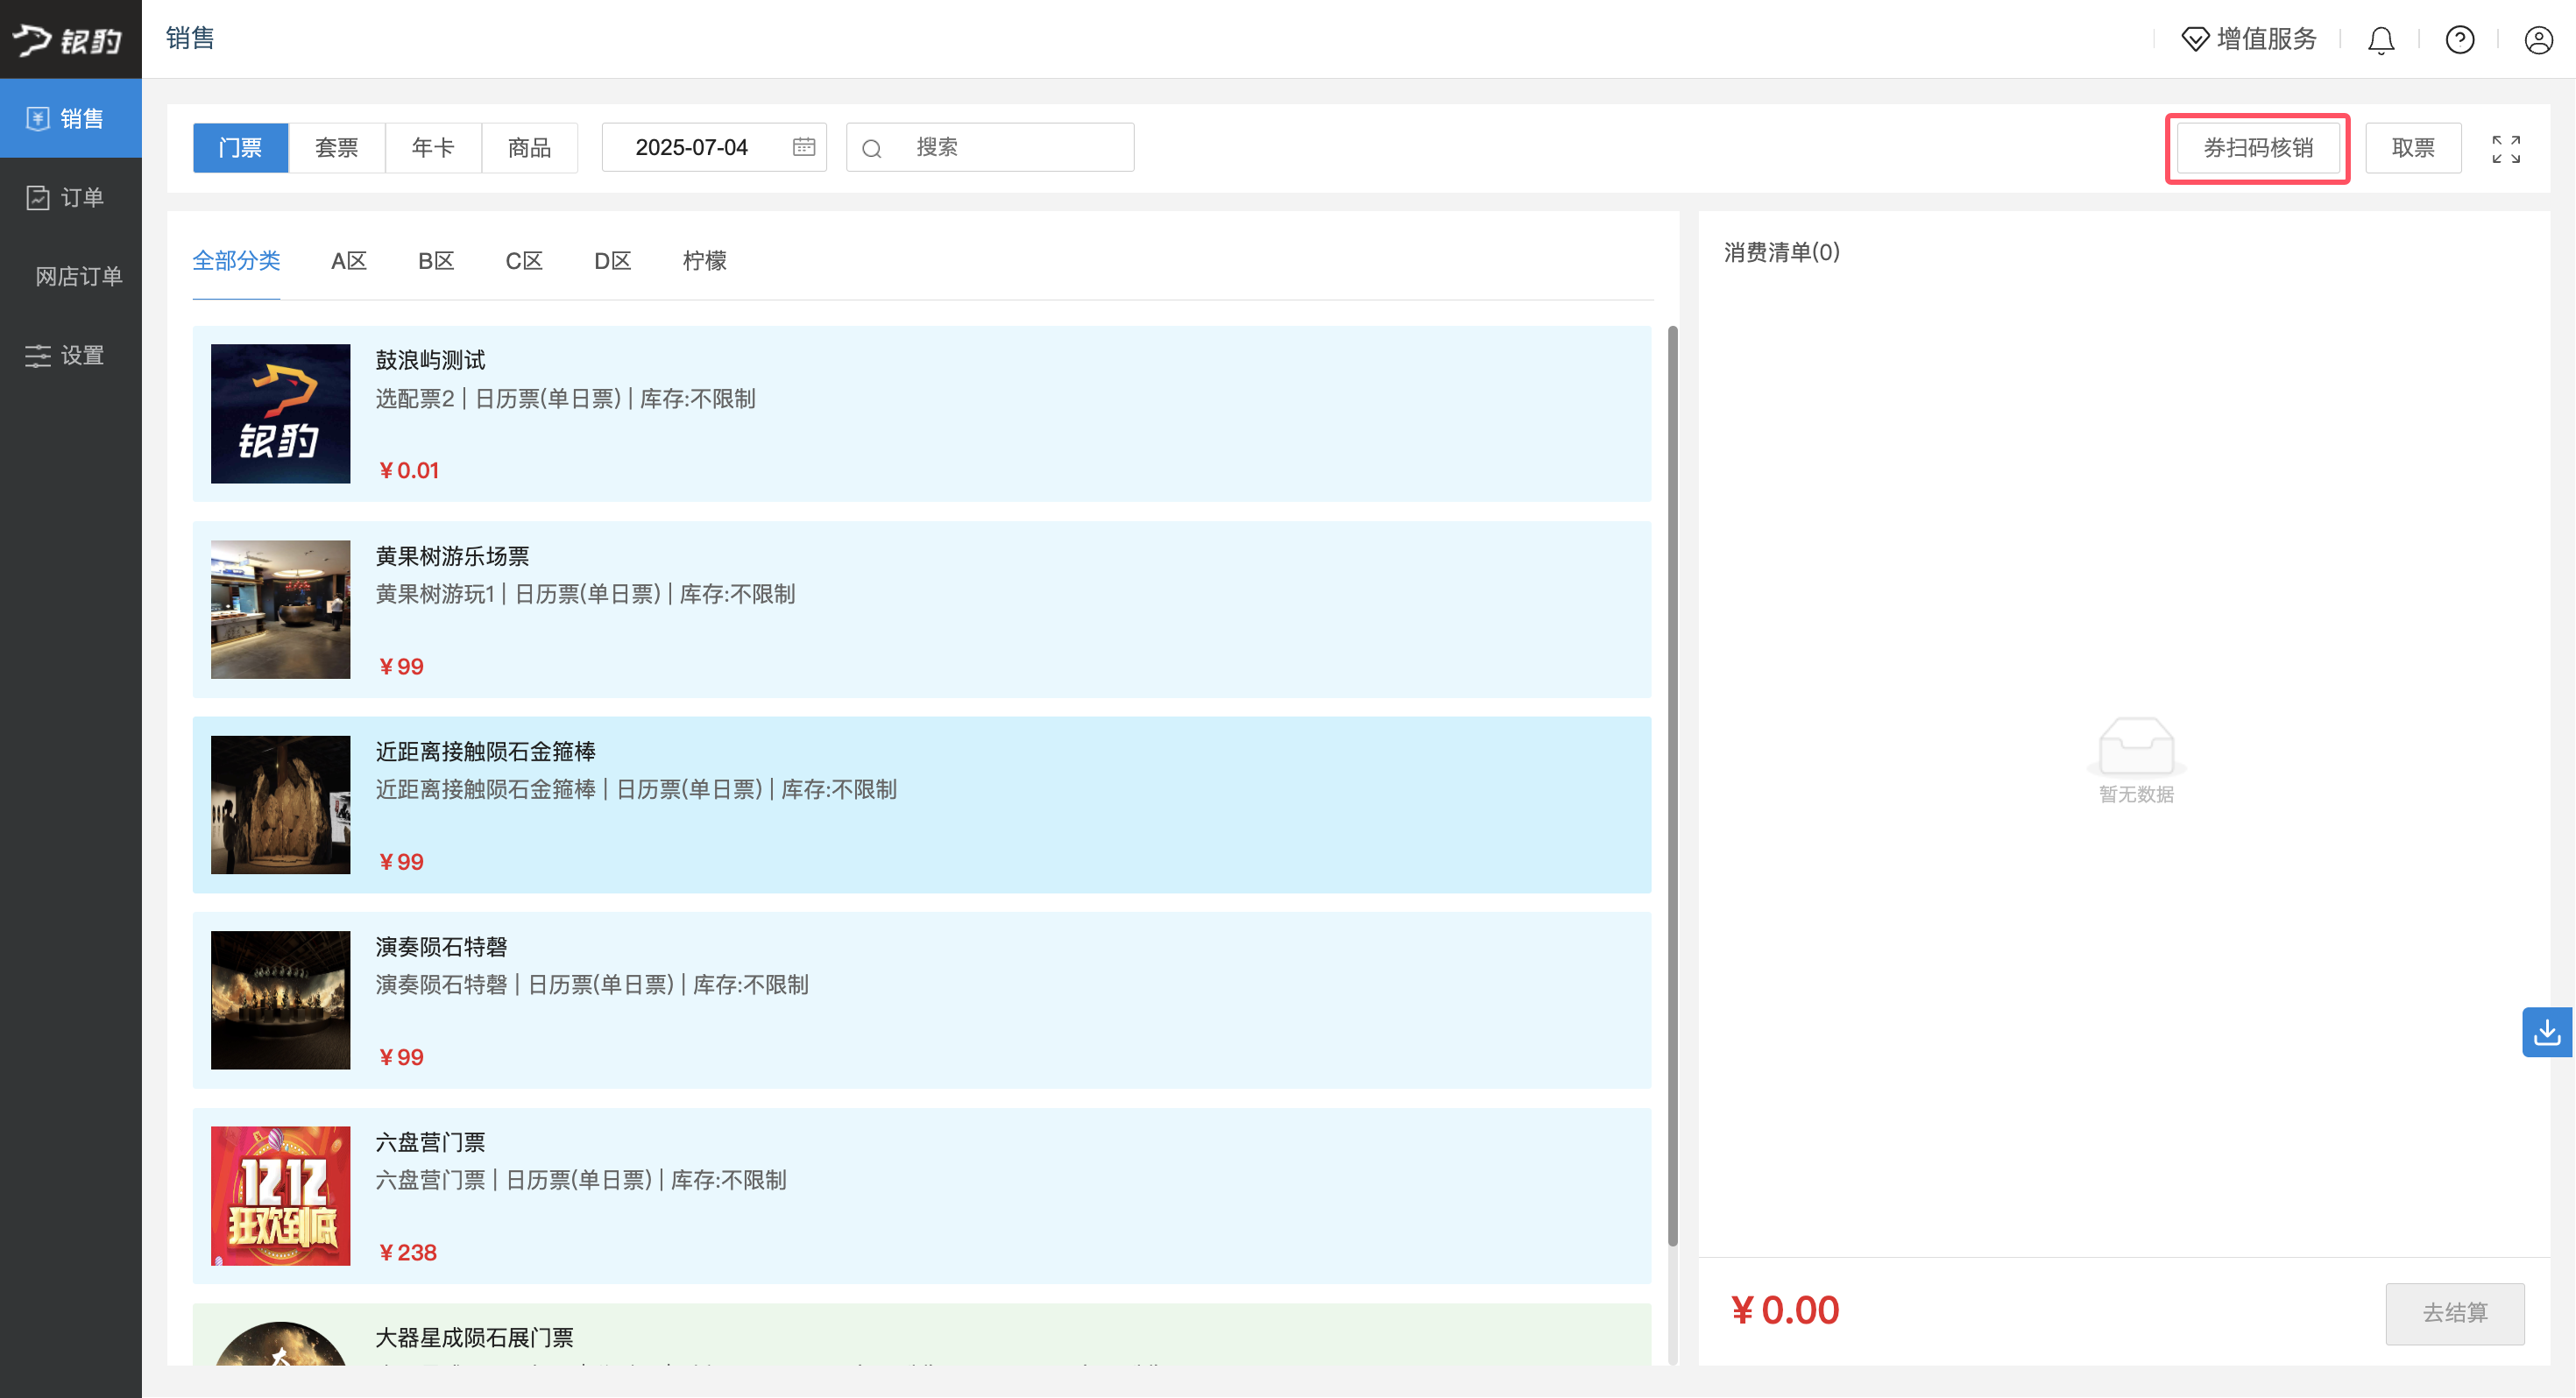Image resolution: width=2576 pixels, height=1398 pixels.
Task: Click the 鼓浪屿测试 ticket thumbnail
Action: (281, 414)
